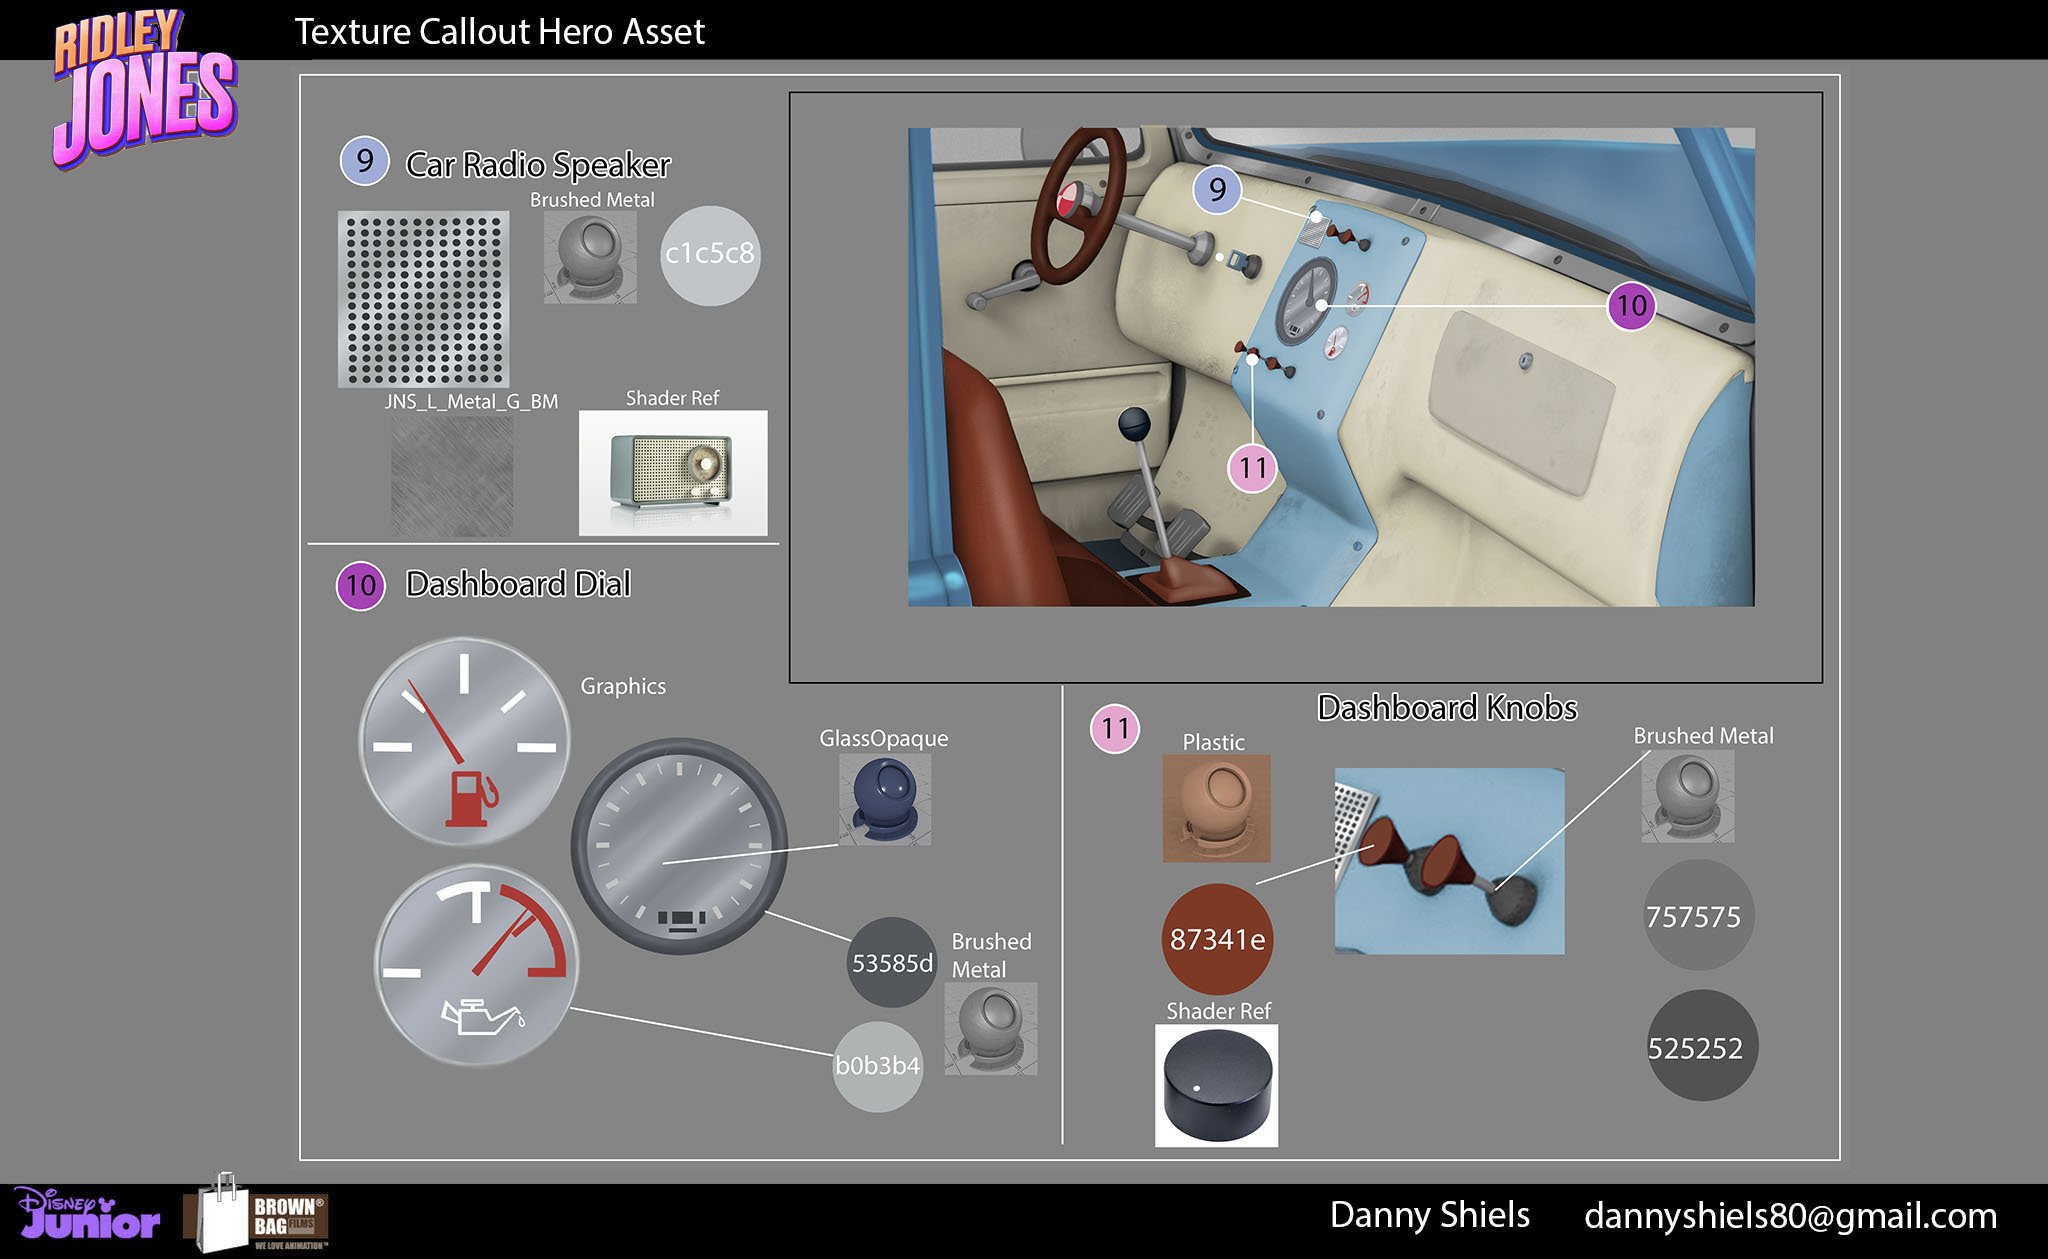Viewport: 2048px width, 1259px height.
Task: Click callout marker 10 on car render
Action: click(x=1631, y=306)
